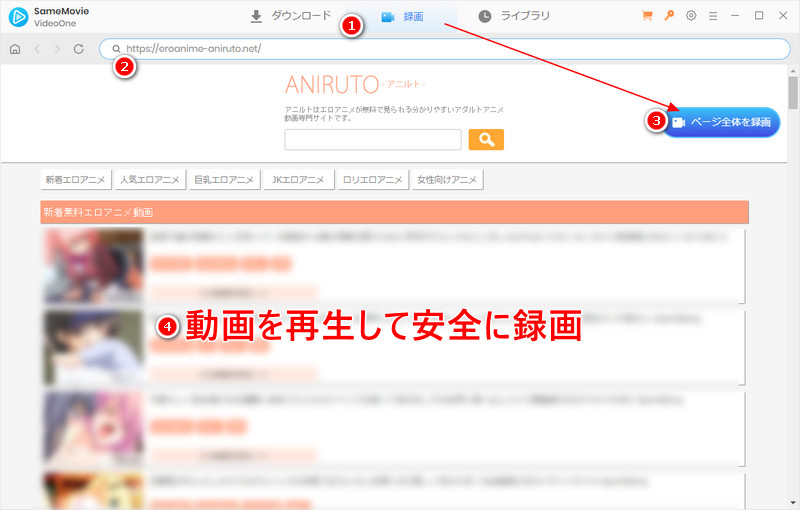The width and height of the screenshot is (800, 510).
Task: Close the SameMovie window
Action: click(783, 16)
